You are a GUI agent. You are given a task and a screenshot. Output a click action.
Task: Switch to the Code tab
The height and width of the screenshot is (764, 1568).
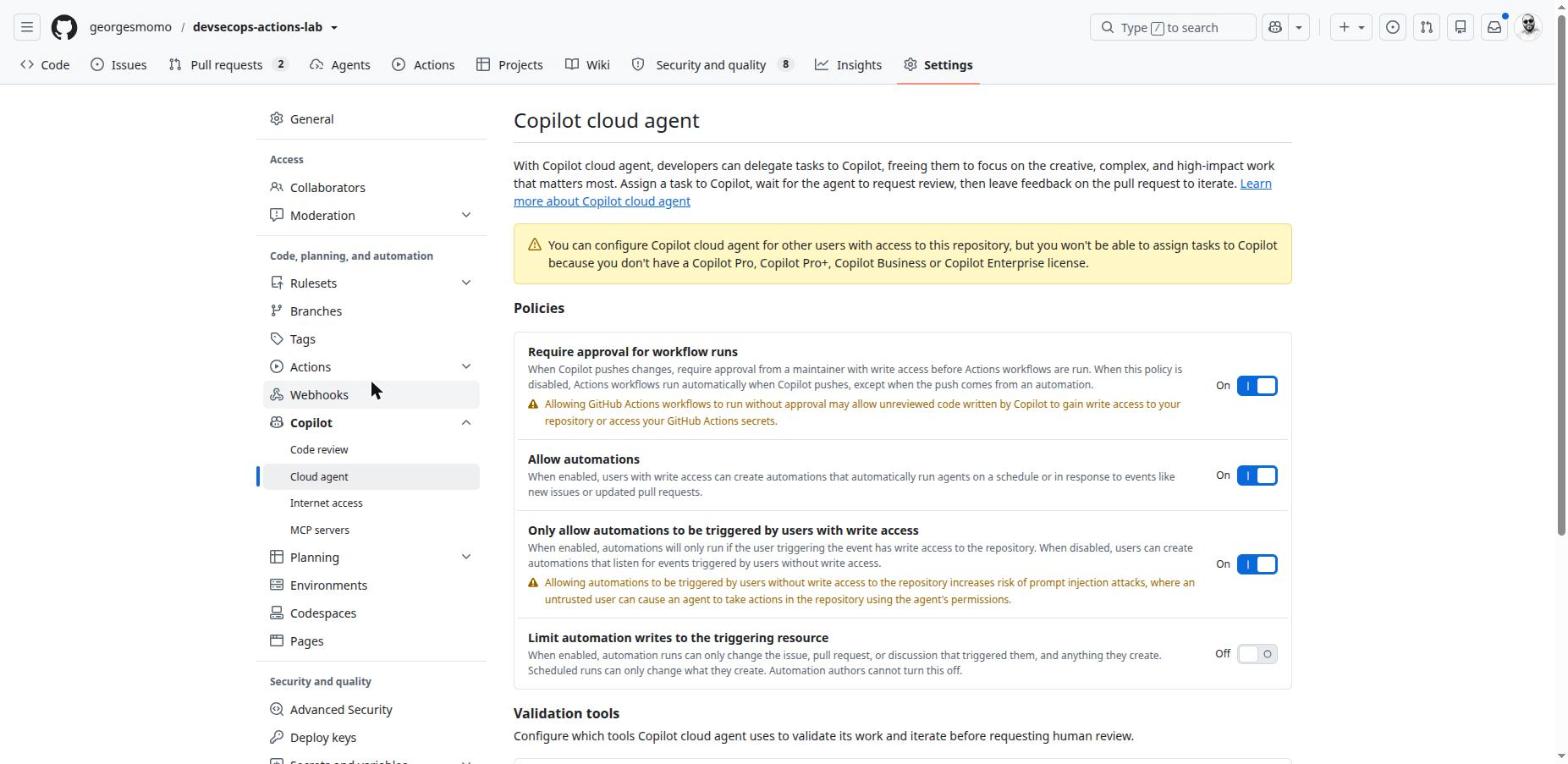(x=45, y=65)
